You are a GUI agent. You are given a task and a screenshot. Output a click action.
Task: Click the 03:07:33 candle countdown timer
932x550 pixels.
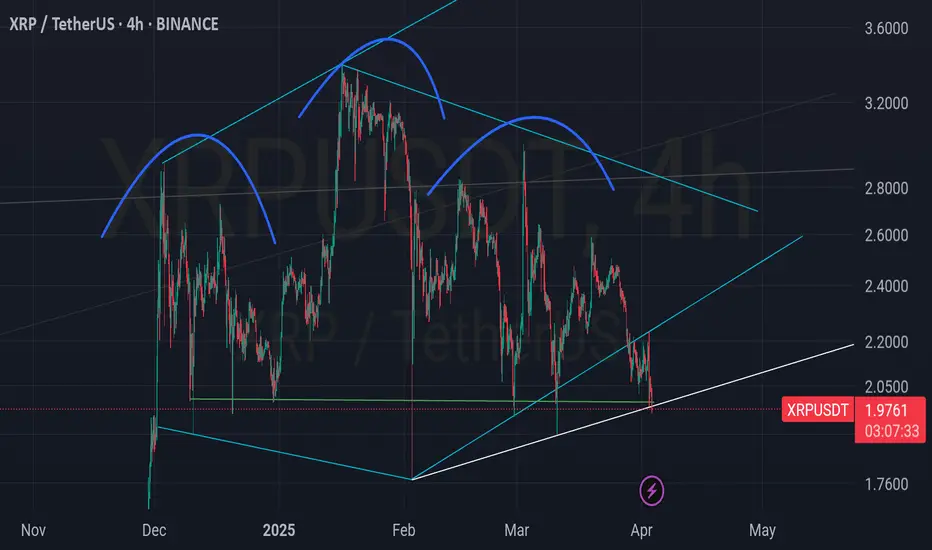[891, 430]
